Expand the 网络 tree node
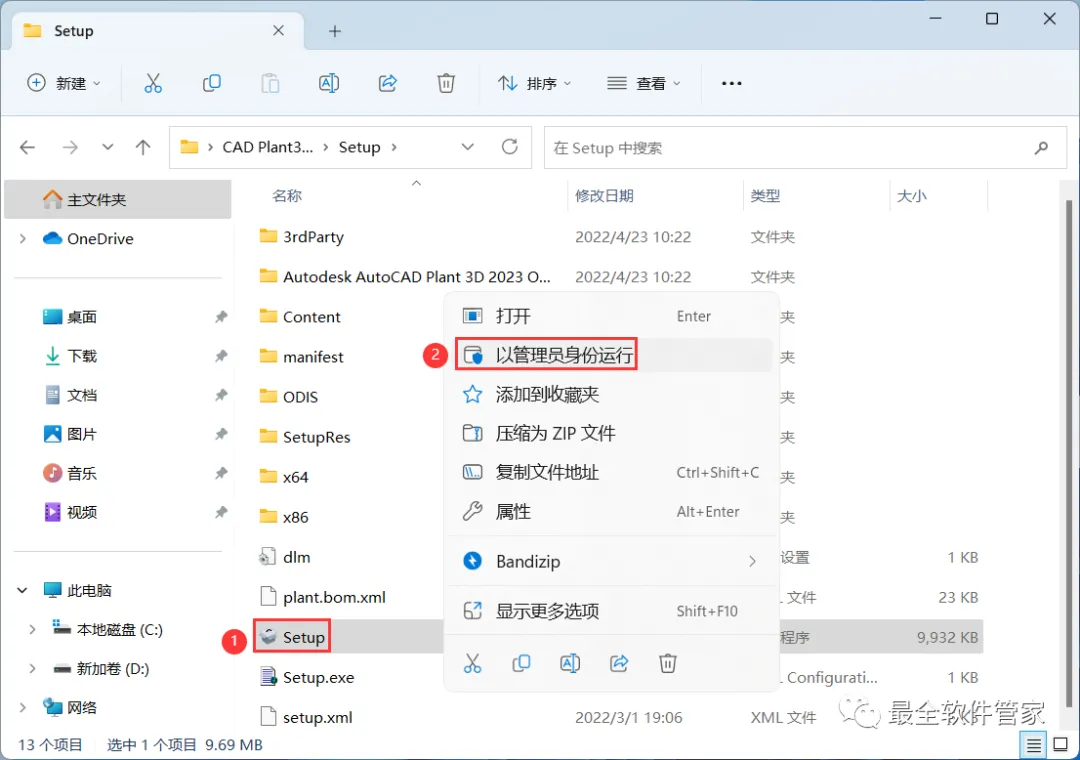Image resolution: width=1080 pixels, height=760 pixels. 23,708
